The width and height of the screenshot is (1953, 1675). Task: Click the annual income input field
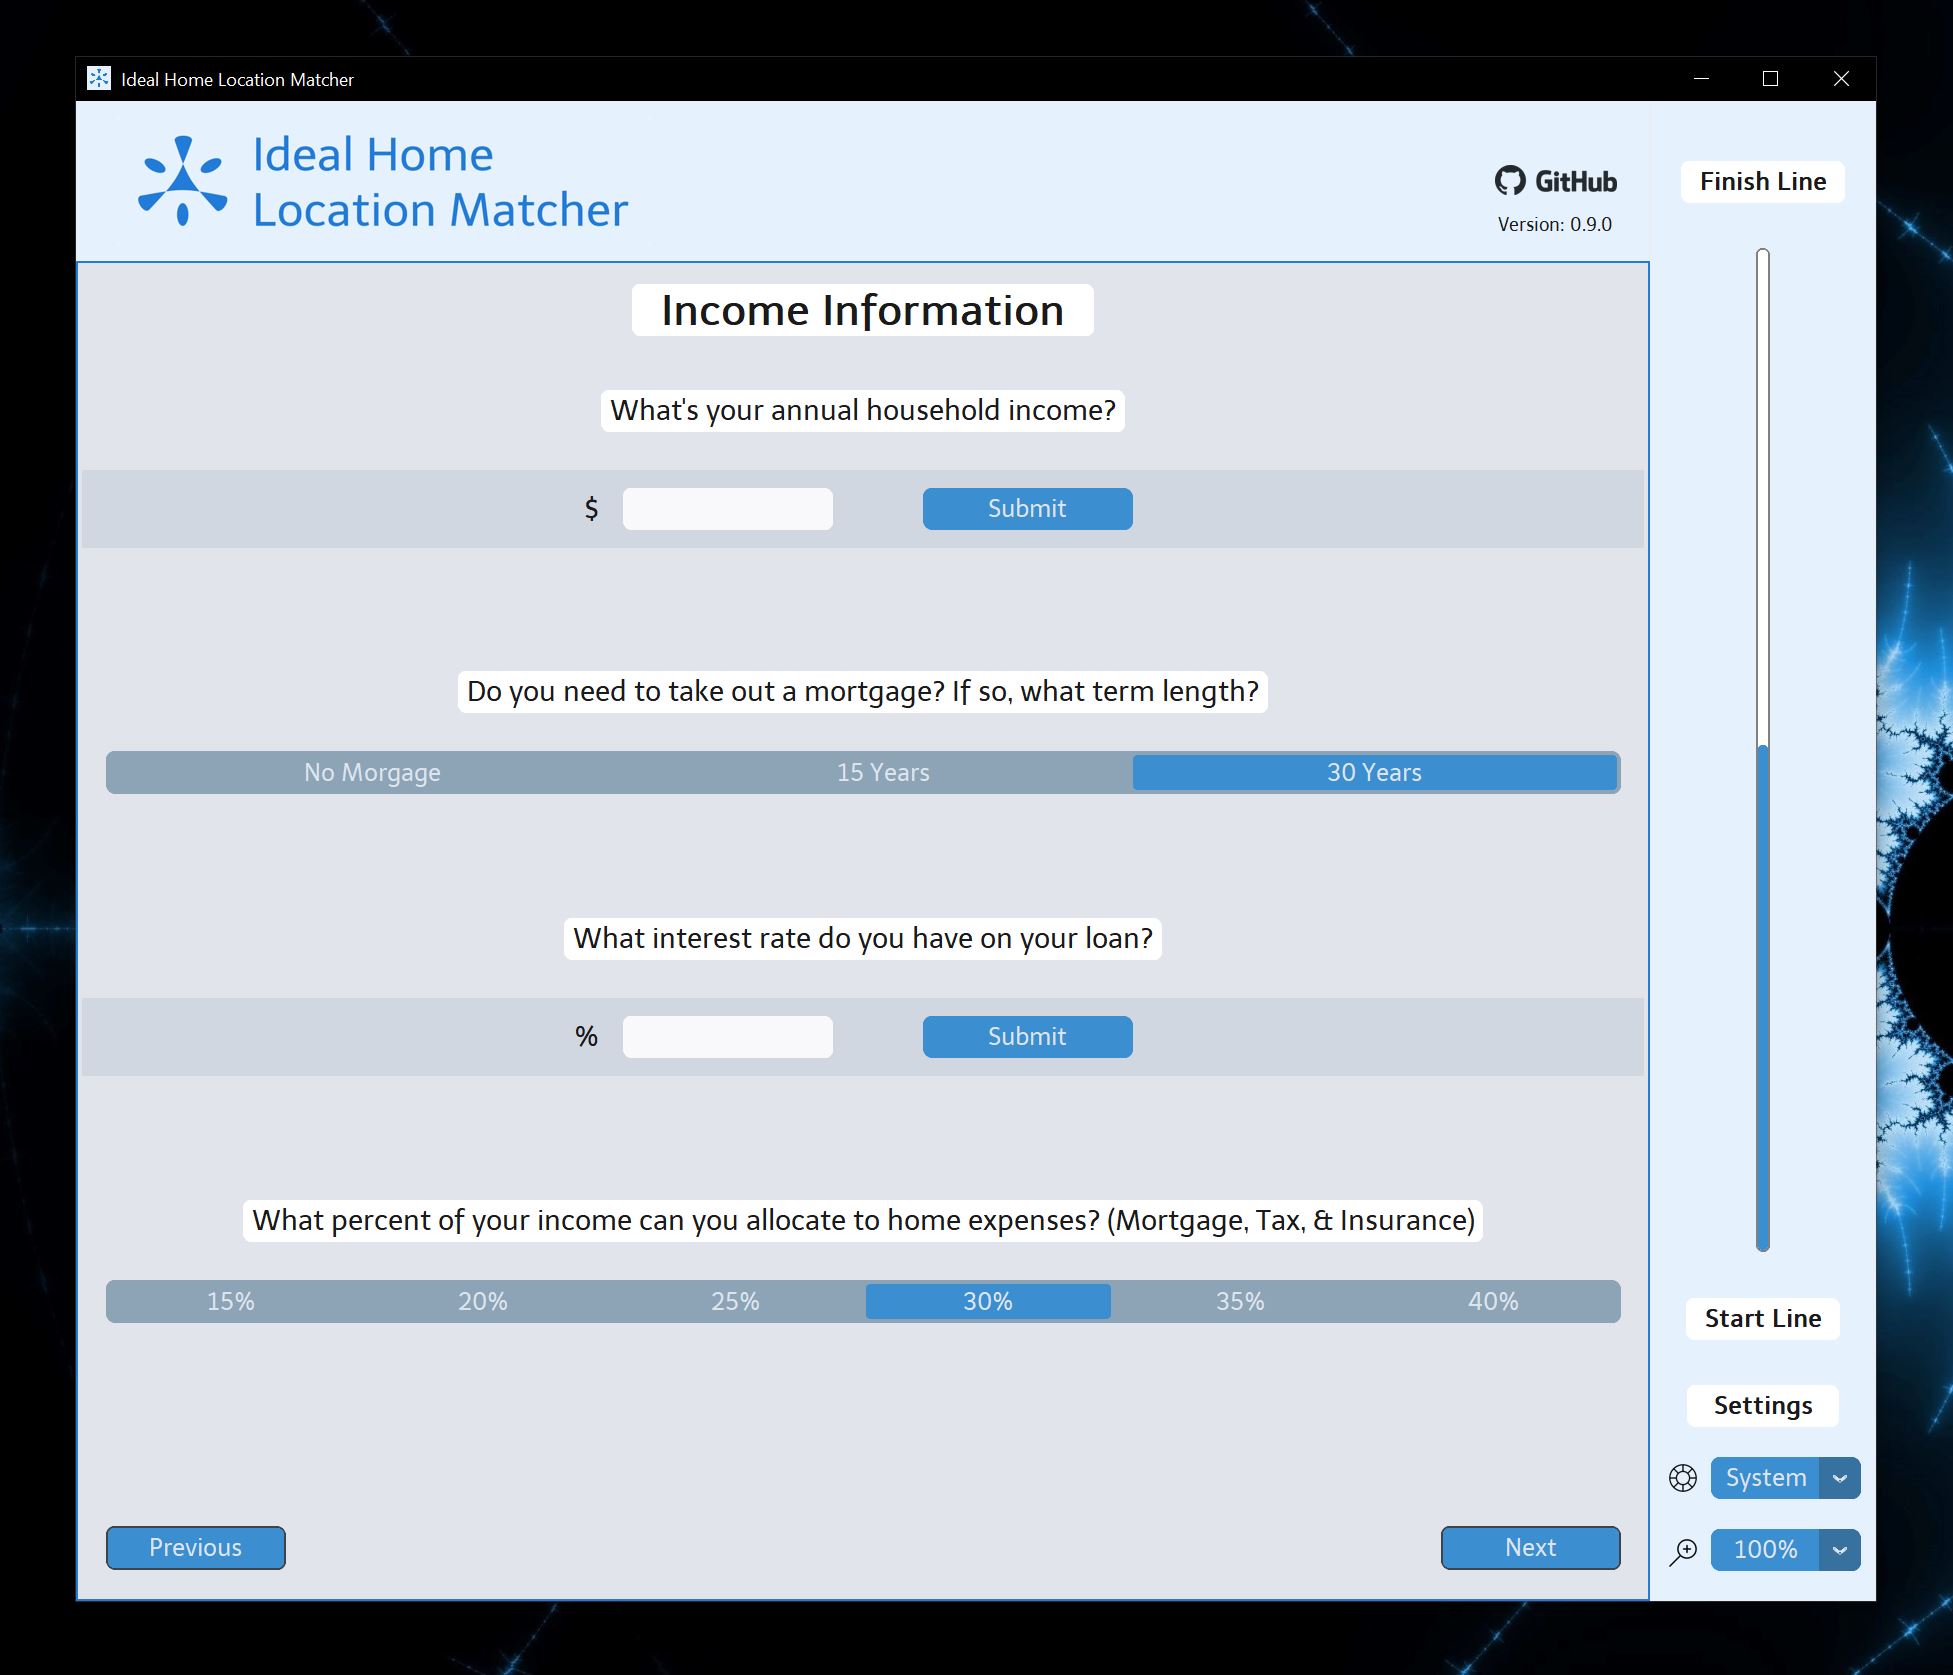point(727,508)
